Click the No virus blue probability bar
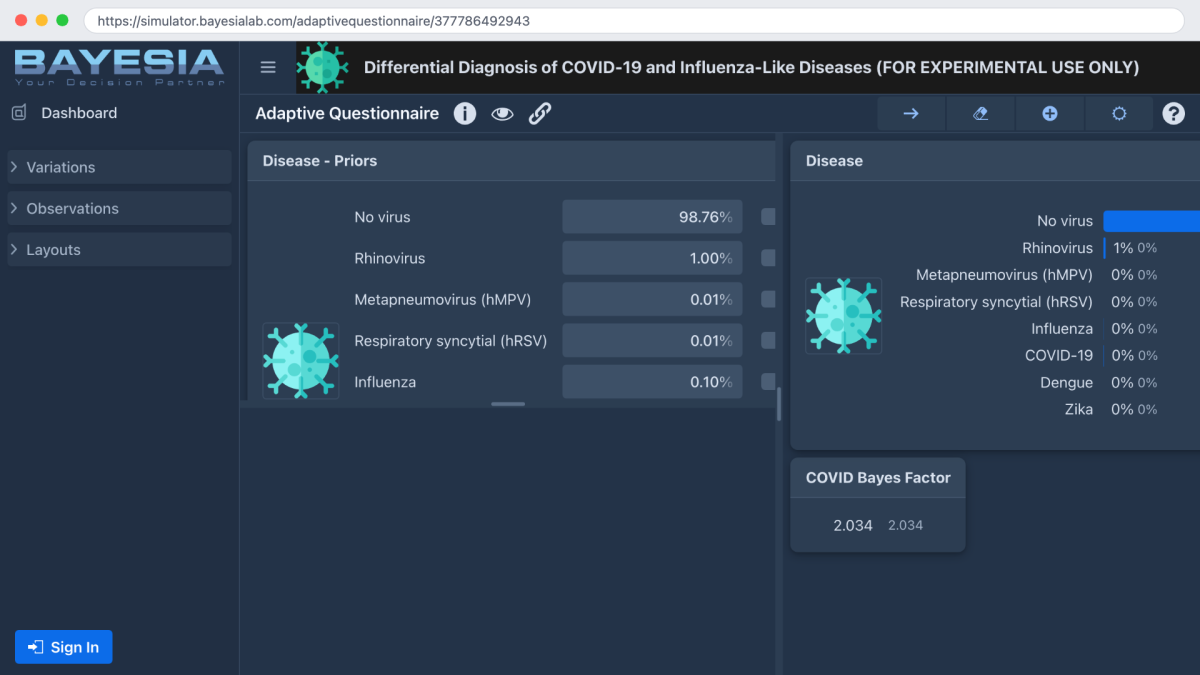1200x675 pixels. tap(1151, 221)
